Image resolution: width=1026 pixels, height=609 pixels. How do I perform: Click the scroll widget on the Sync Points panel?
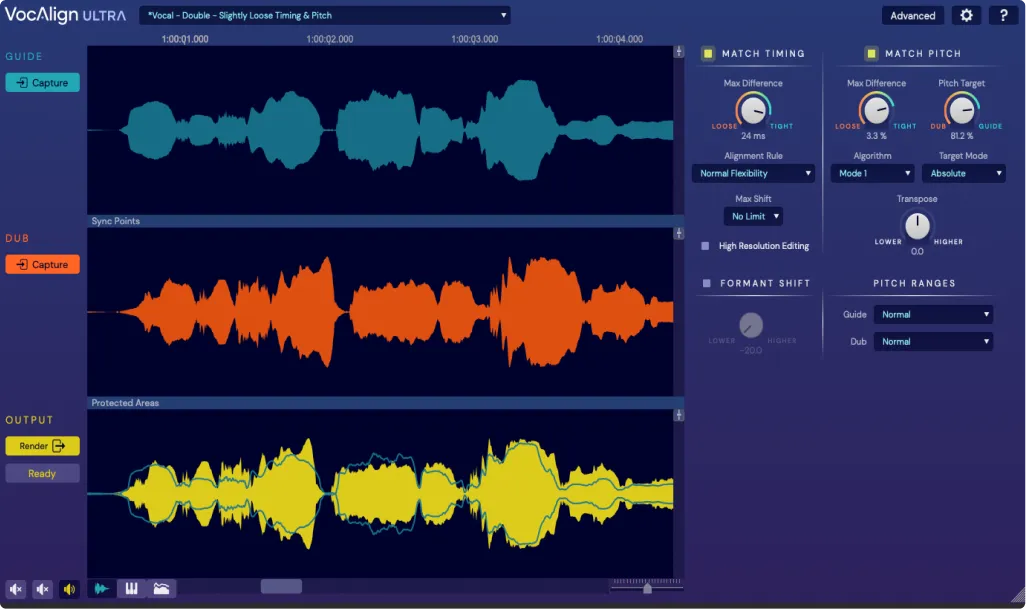click(679, 231)
